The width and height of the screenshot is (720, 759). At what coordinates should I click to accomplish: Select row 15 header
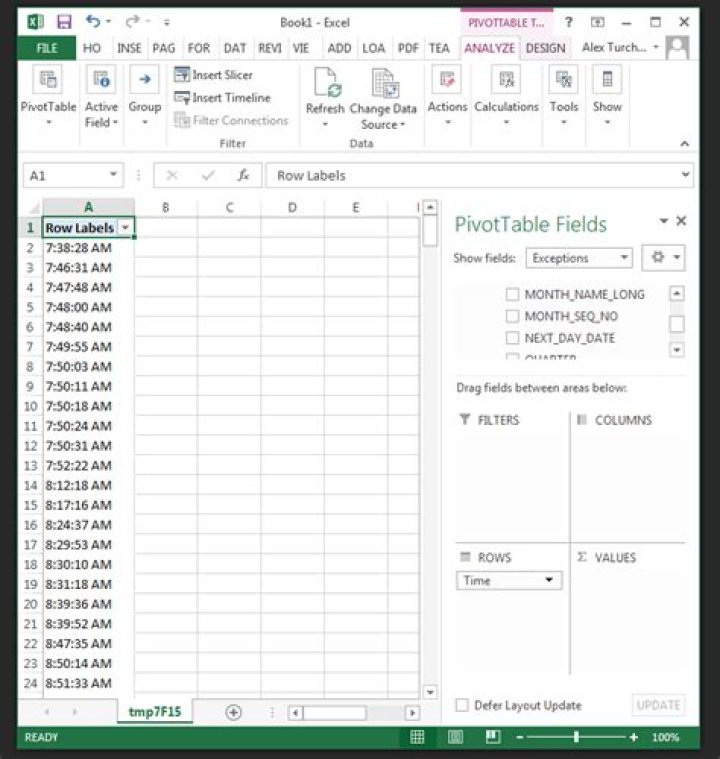tap(31, 505)
